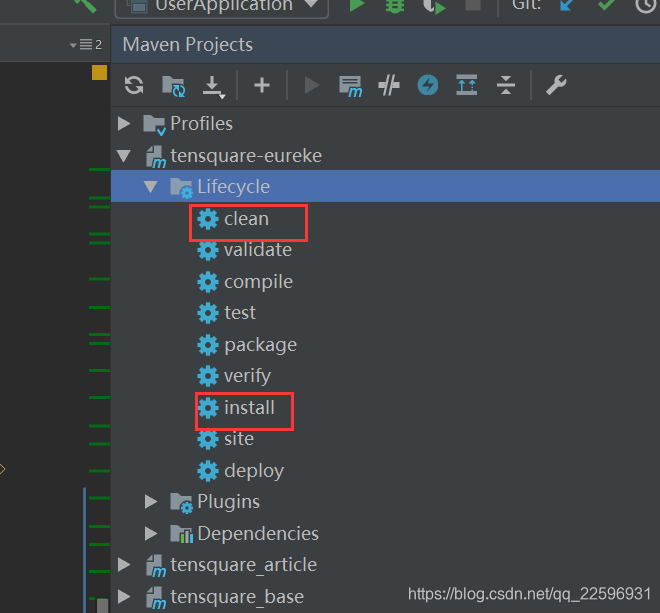The image size is (660, 613).
Task: Click Run Maven Build play icon
Action: (311, 85)
